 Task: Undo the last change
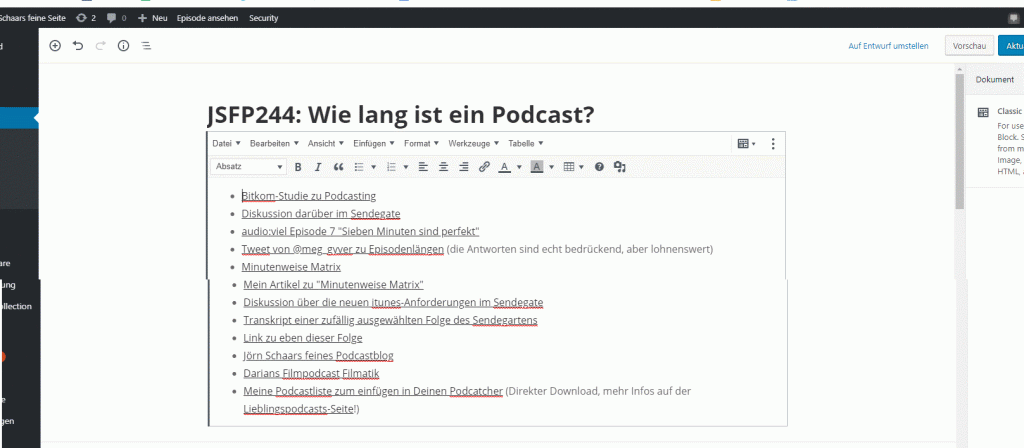78,46
